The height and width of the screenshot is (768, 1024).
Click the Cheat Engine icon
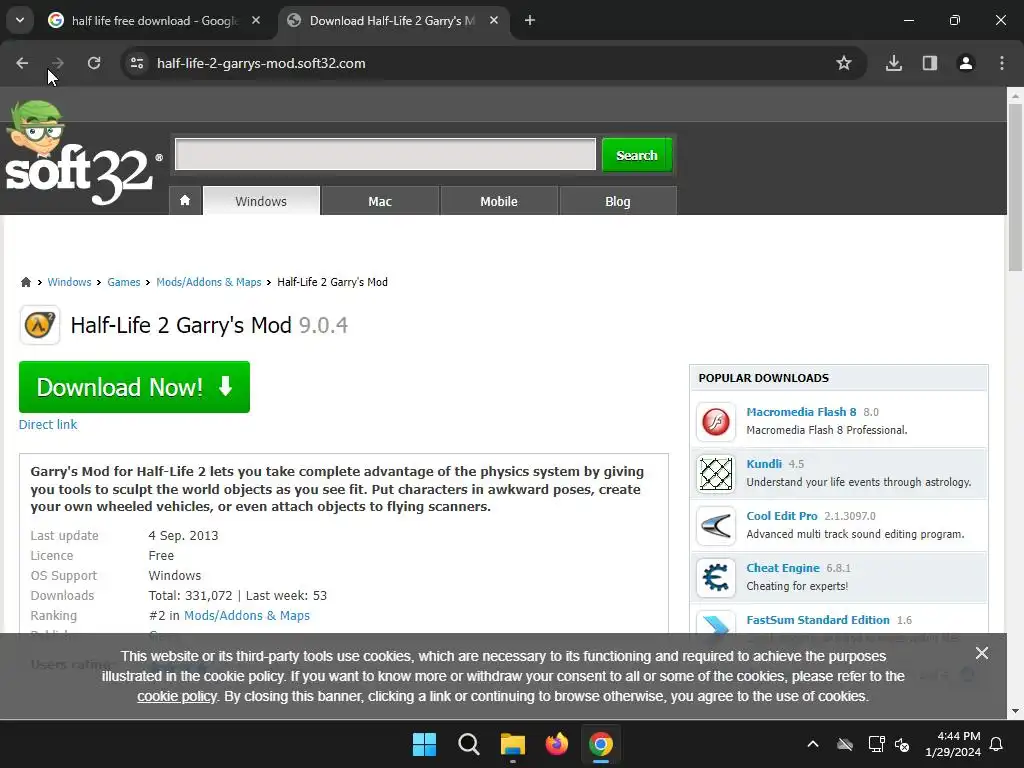716,578
